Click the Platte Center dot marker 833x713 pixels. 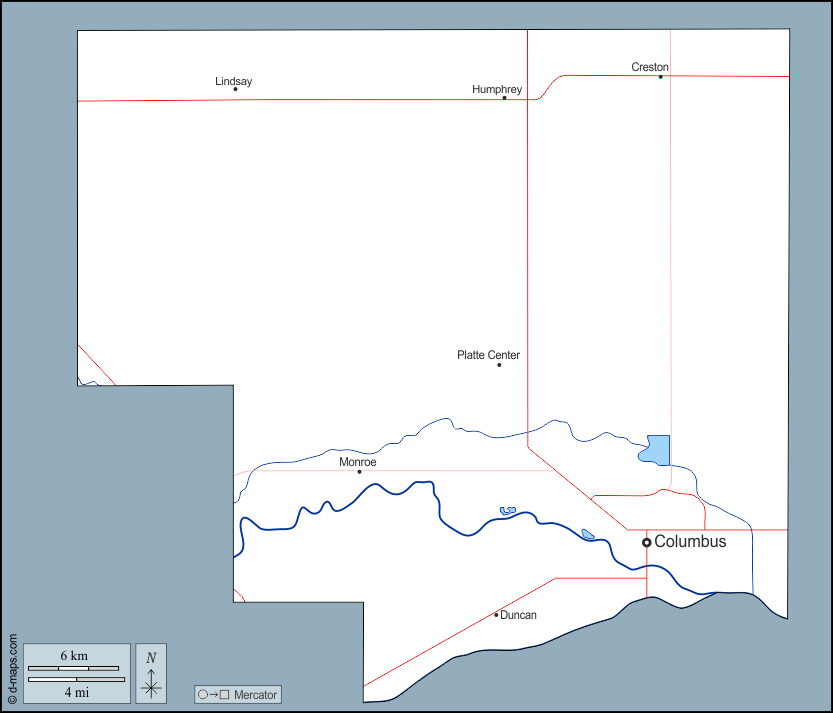point(499,365)
